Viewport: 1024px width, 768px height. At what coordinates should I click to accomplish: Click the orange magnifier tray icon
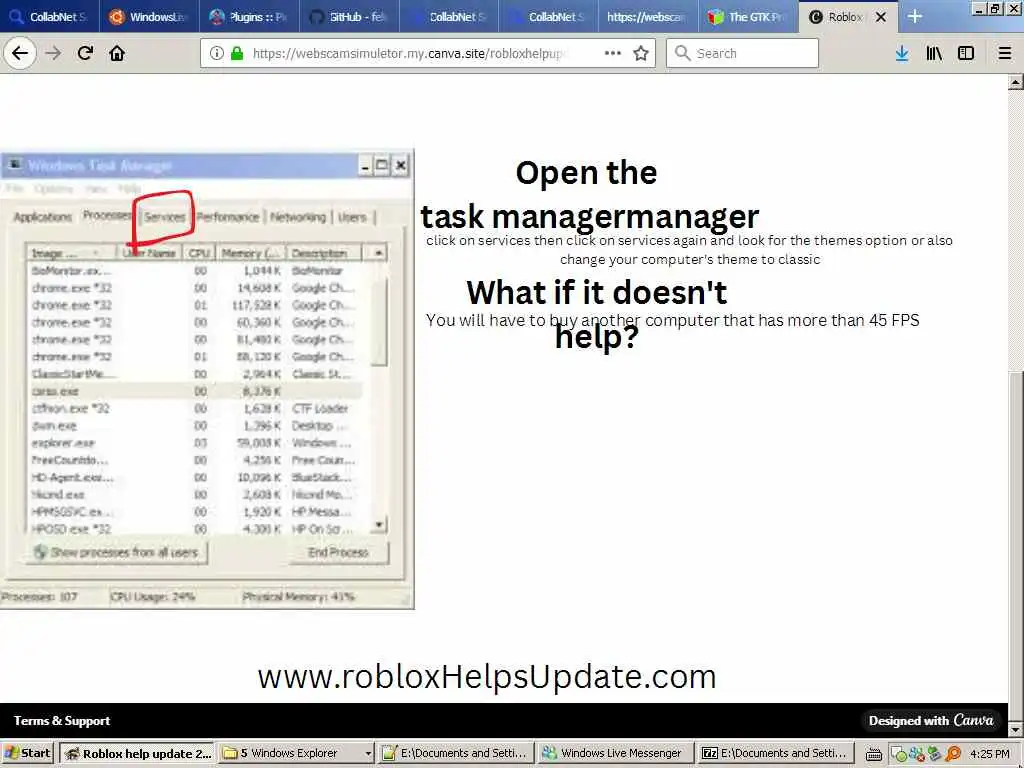pos(953,754)
